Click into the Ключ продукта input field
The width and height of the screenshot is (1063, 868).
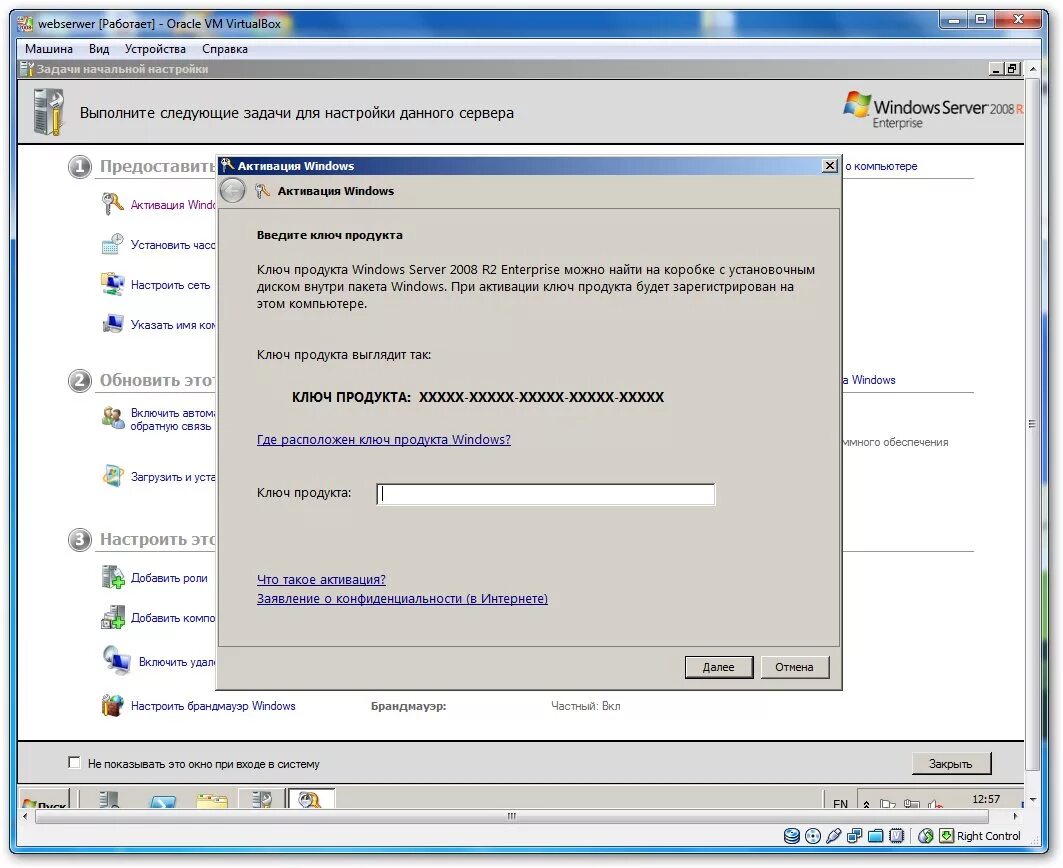pyautogui.click(x=546, y=494)
